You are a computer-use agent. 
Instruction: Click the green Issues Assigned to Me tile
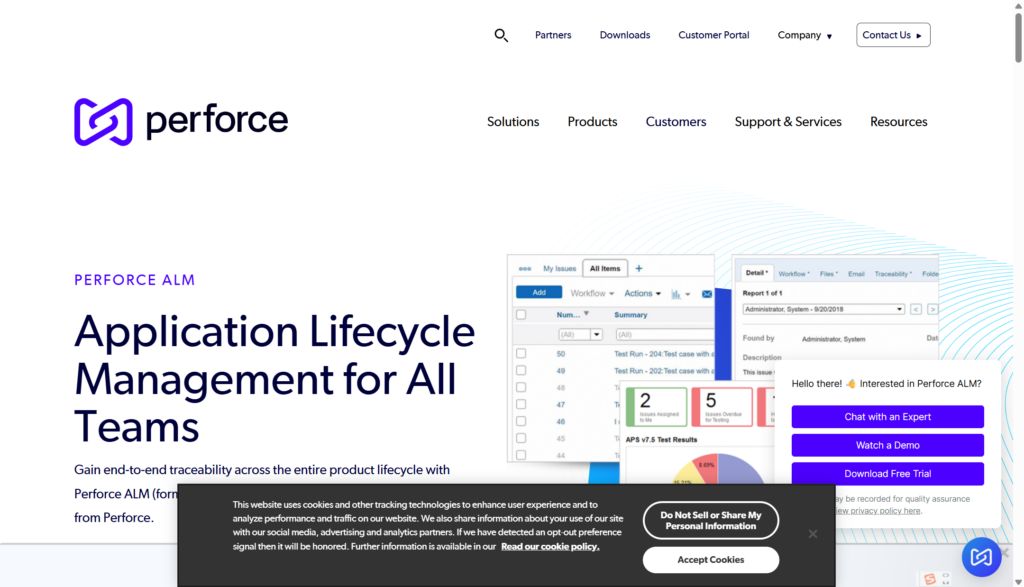coord(656,406)
